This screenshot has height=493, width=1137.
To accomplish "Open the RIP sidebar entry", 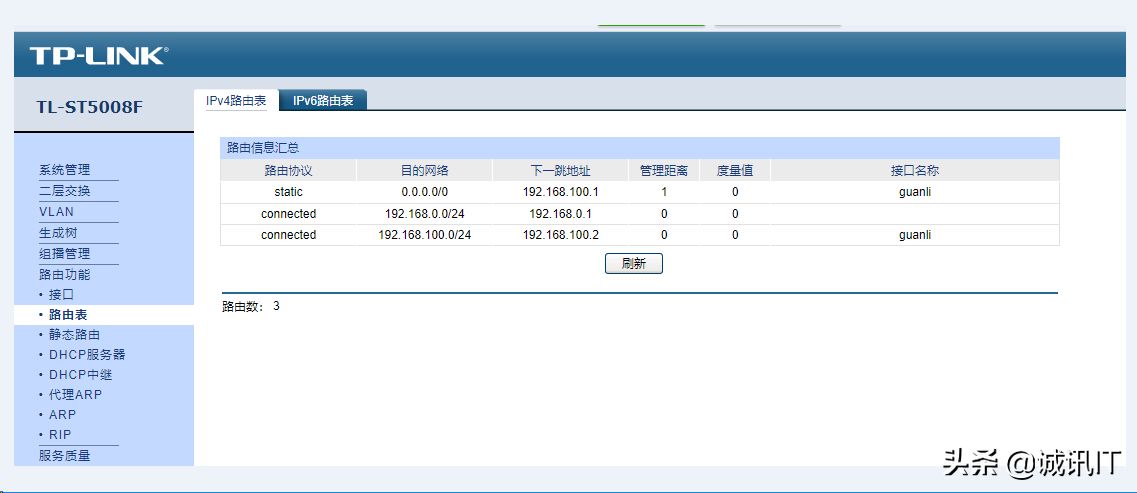I will [x=60, y=435].
